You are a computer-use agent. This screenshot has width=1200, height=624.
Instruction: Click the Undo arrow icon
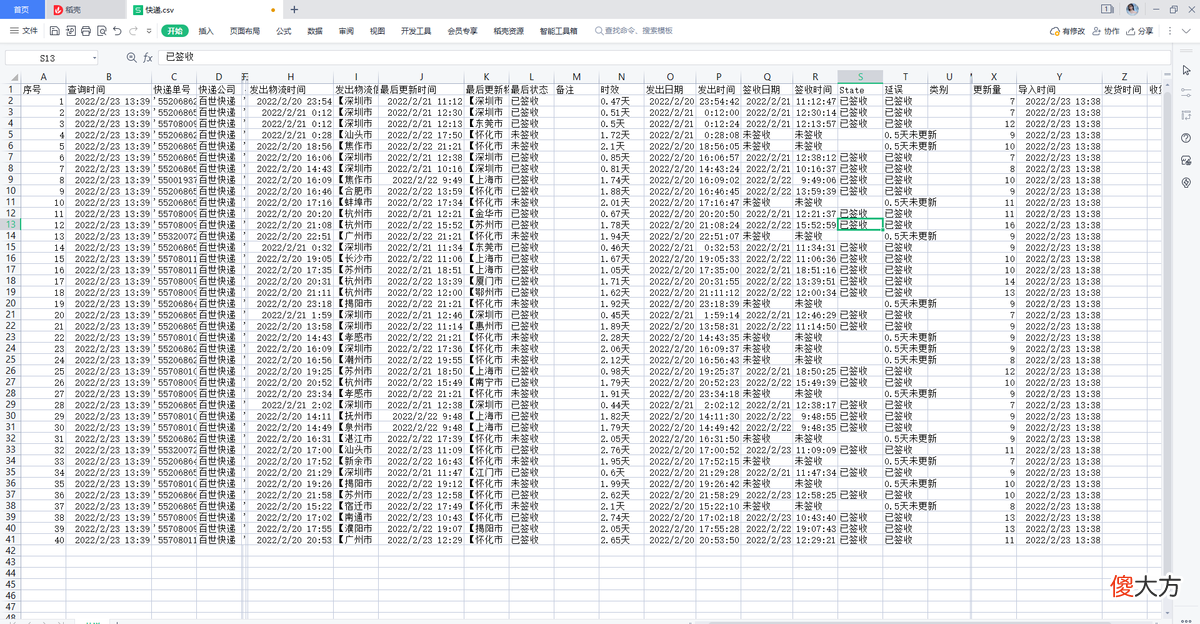[117, 31]
